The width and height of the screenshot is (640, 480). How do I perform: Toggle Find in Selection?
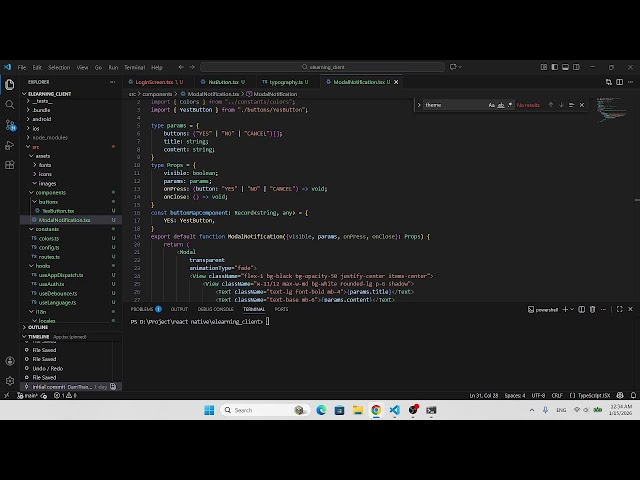(x=571, y=105)
